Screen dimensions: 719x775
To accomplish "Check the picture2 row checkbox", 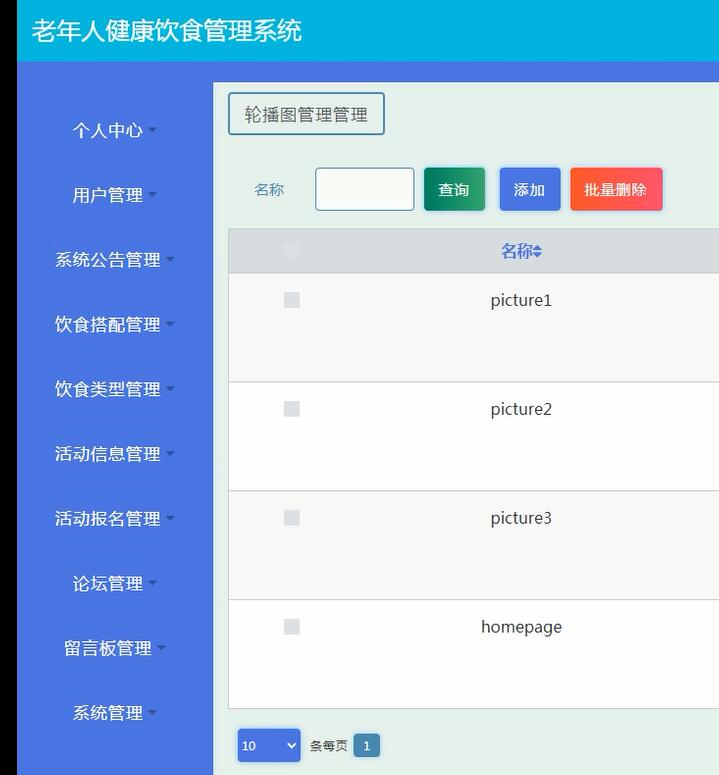I will [292, 409].
